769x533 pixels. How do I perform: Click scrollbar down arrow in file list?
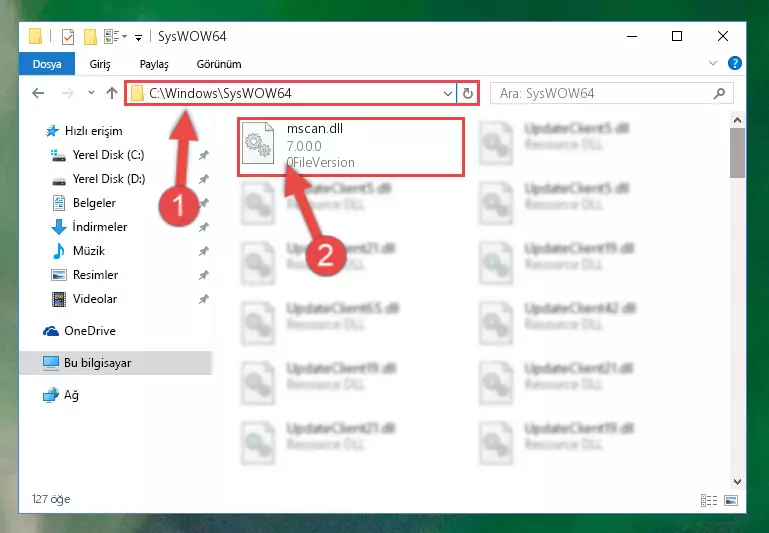coord(737,482)
